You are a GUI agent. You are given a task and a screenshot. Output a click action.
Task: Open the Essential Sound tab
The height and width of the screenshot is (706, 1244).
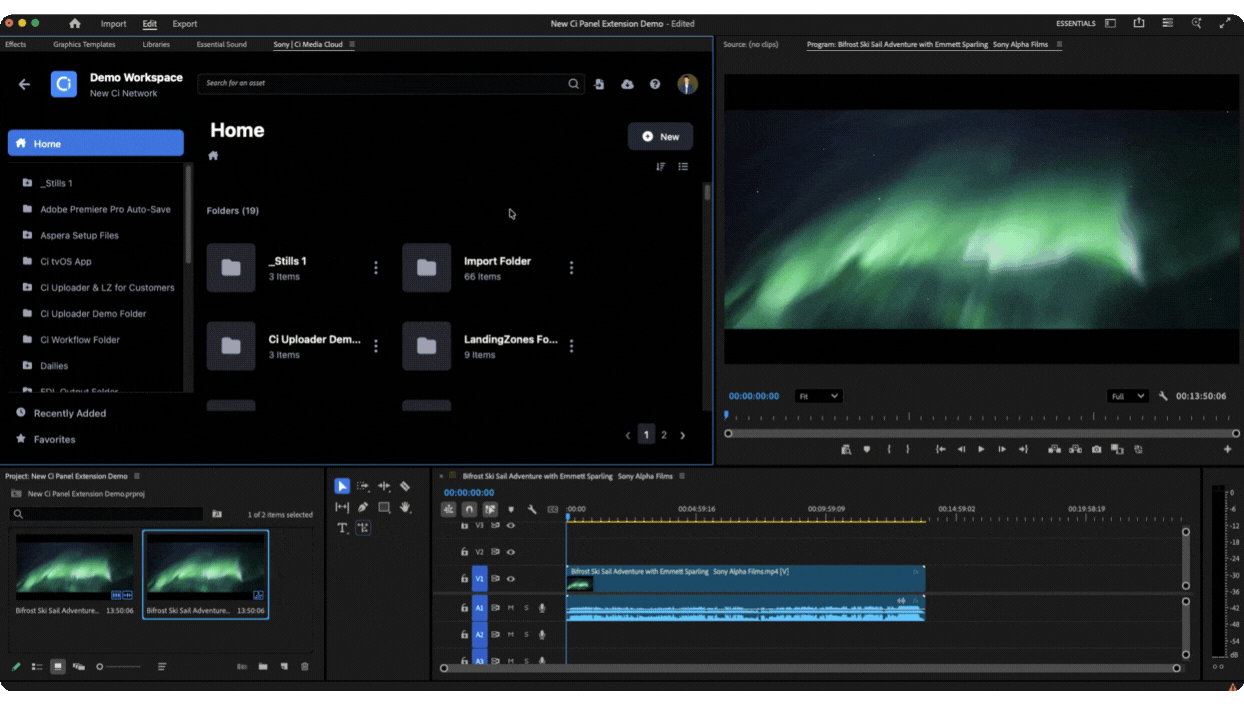tap(221, 44)
